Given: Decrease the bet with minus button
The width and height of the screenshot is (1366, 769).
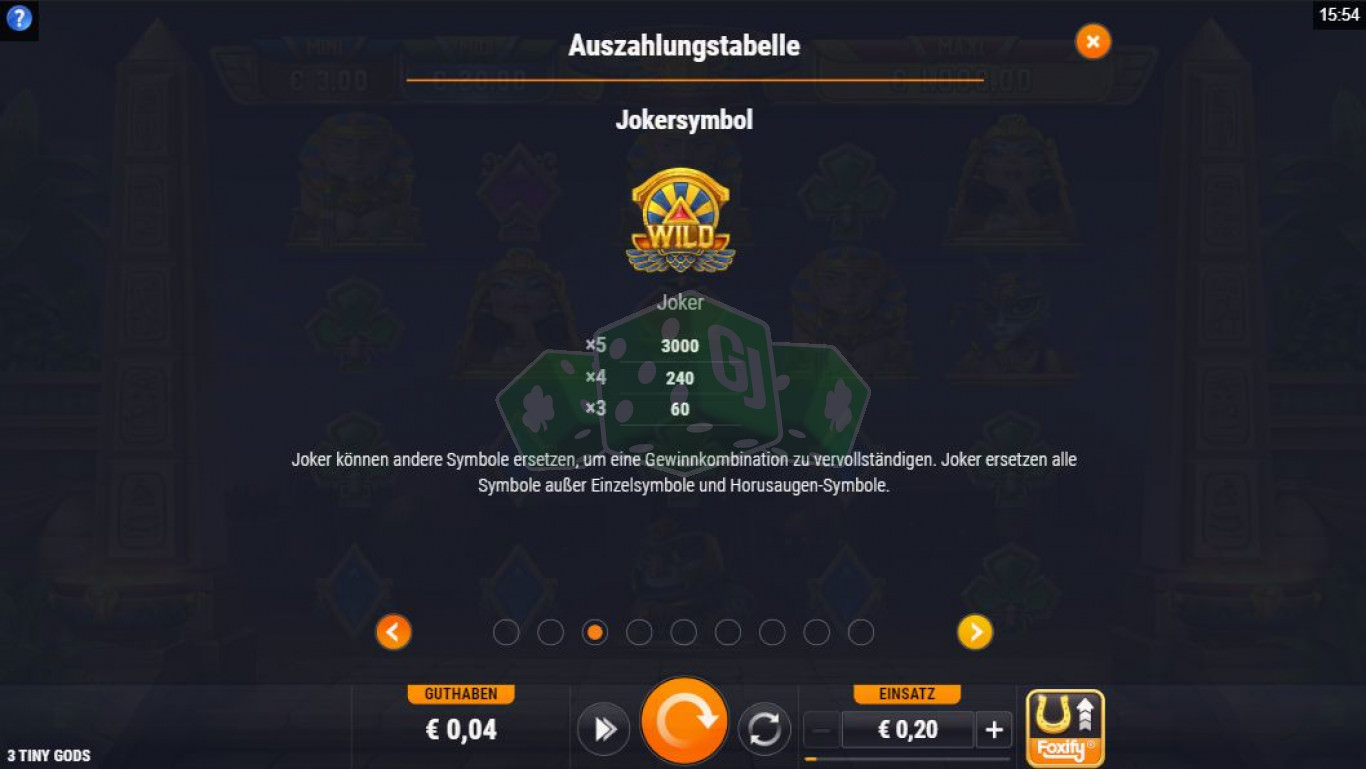Looking at the screenshot, I should 821,730.
